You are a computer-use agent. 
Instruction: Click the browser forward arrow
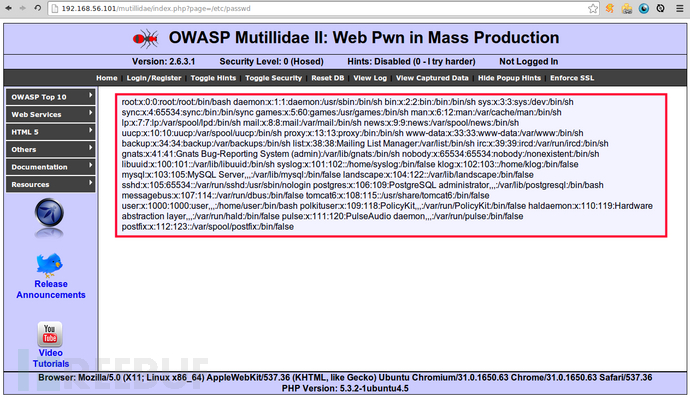22,8
